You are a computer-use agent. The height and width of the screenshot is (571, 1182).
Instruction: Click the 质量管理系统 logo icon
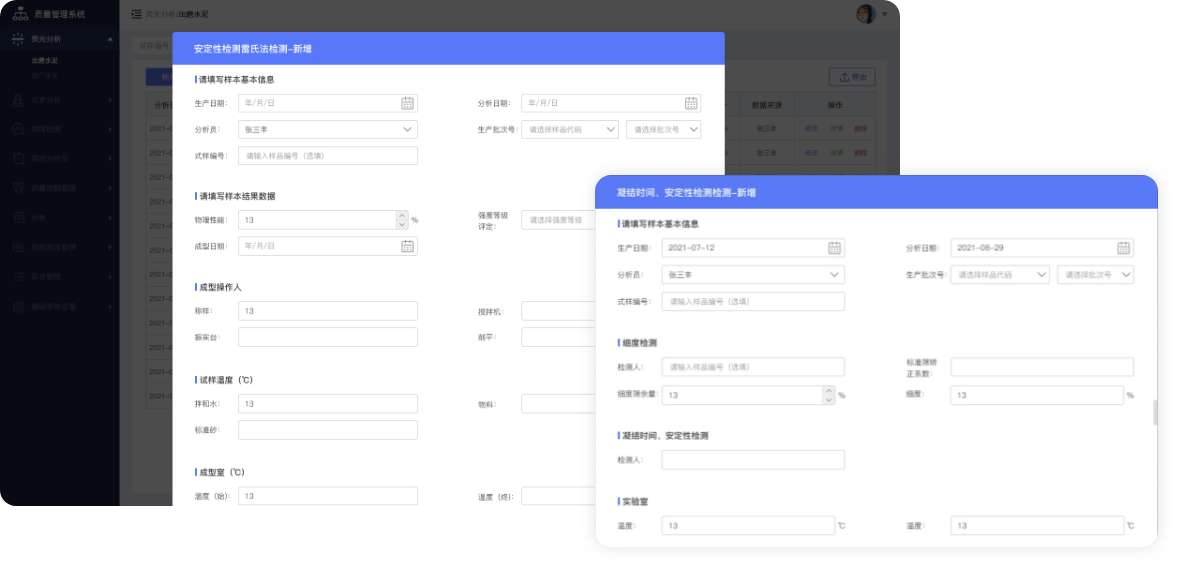(x=20, y=14)
